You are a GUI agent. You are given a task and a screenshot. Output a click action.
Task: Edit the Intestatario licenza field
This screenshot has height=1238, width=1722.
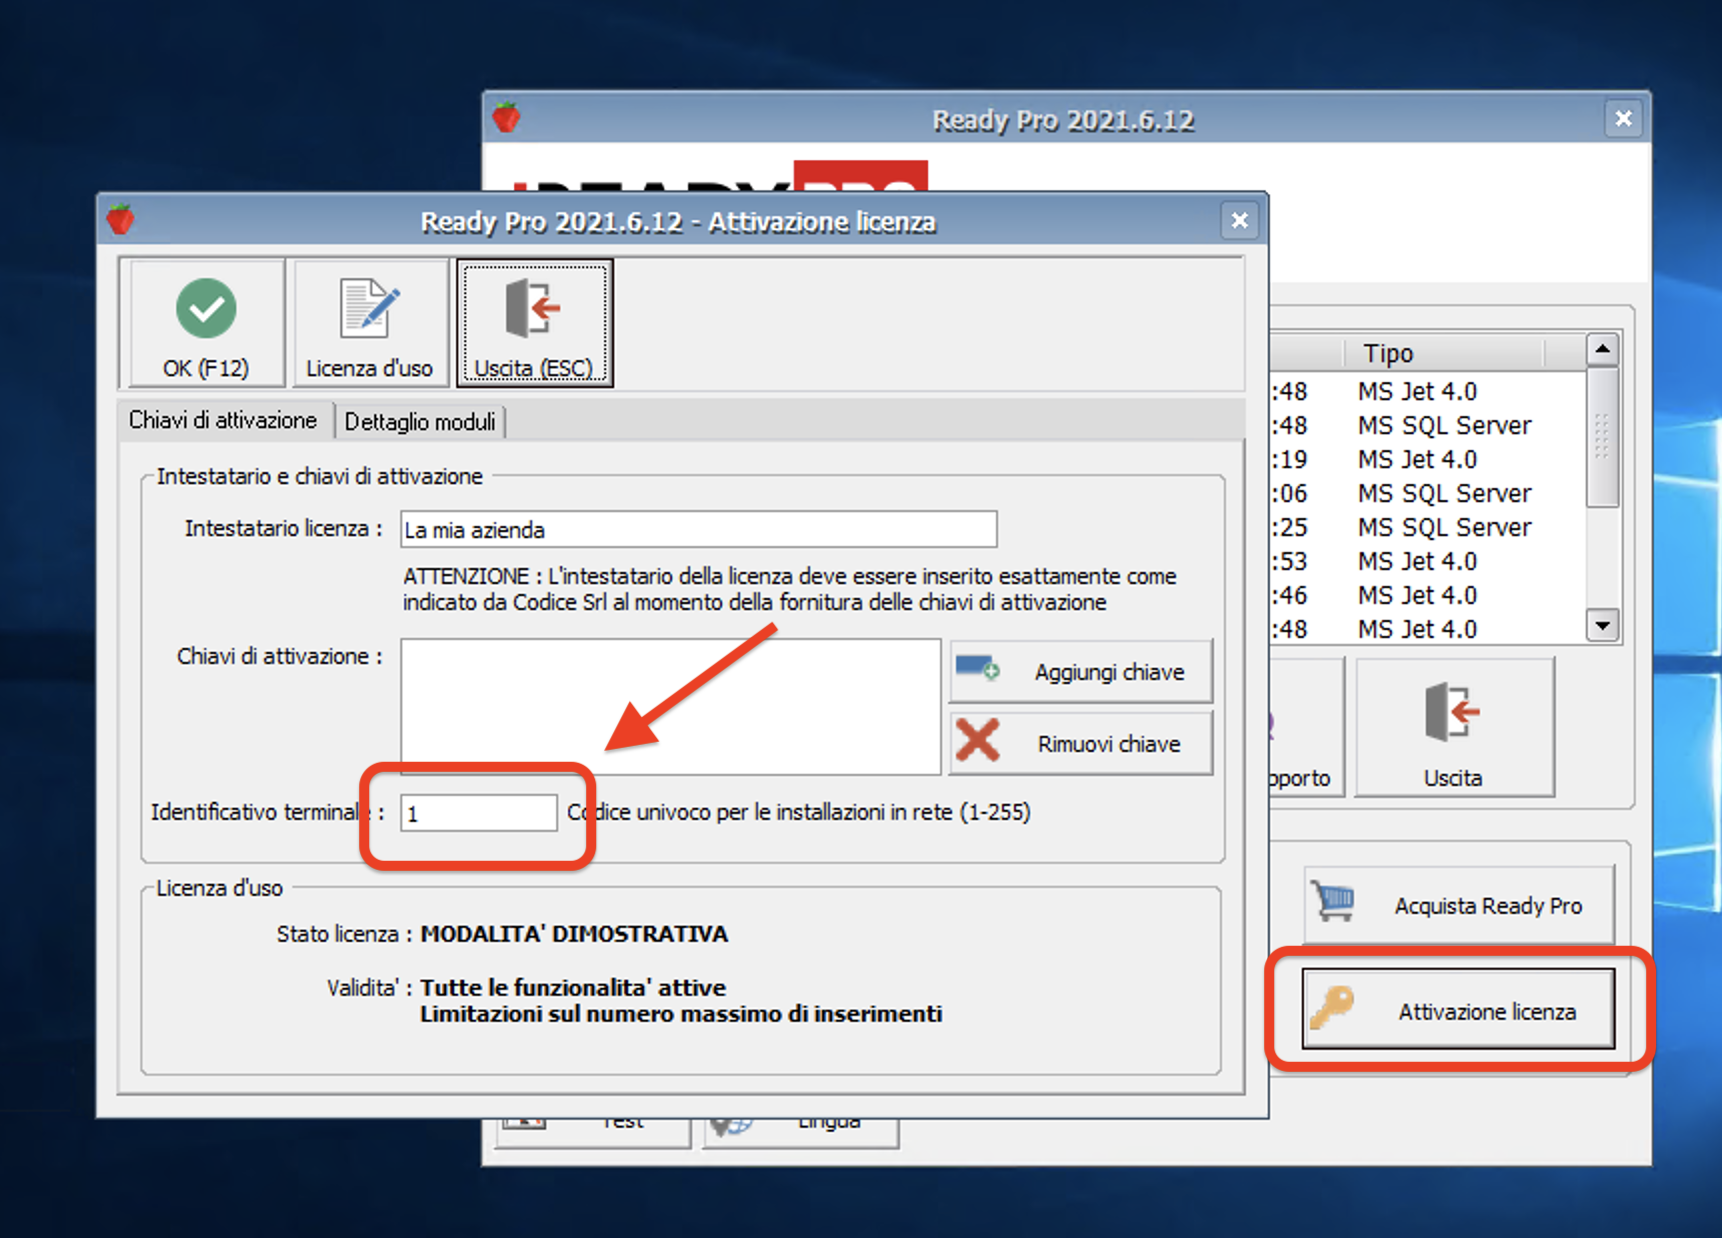pos(698,529)
